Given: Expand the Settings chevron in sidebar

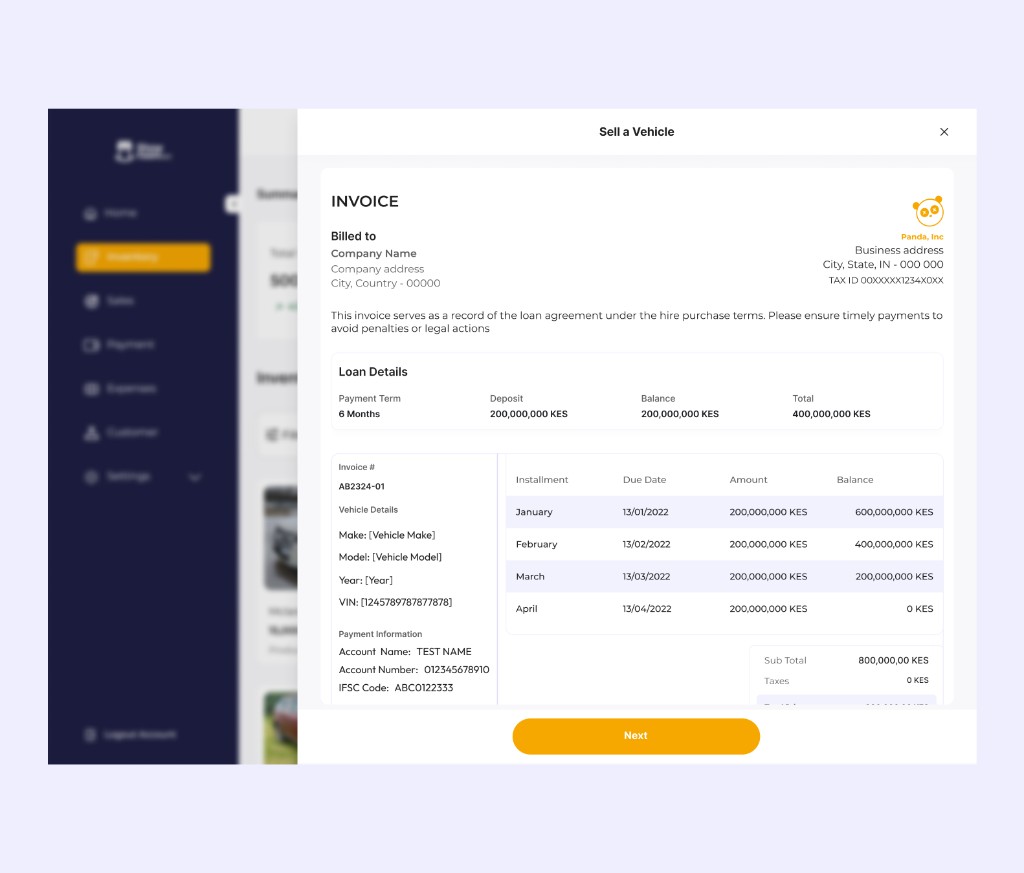Looking at the screenshot, I should [195, 477].
